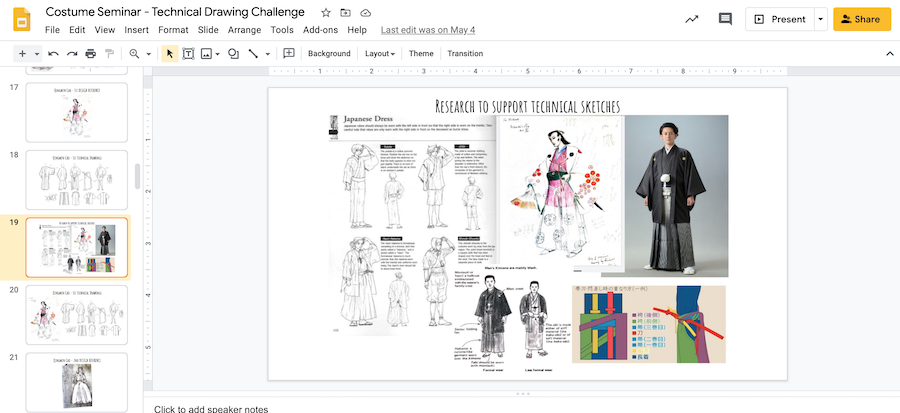900x413 pixels.
Task: Hide the menus with collapse chevron
Action: click(x=889, y=53)
